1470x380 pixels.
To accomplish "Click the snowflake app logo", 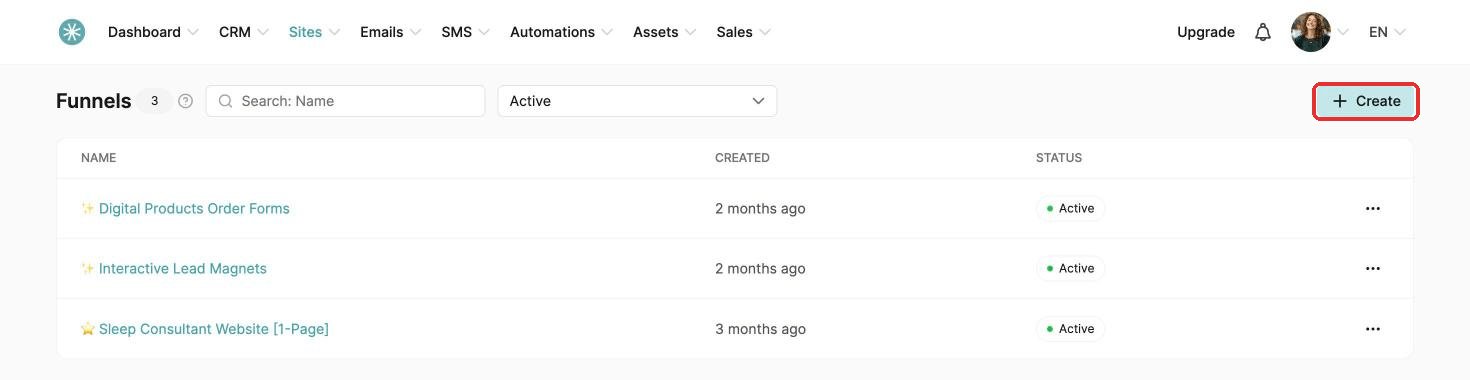I will point(71,32).
